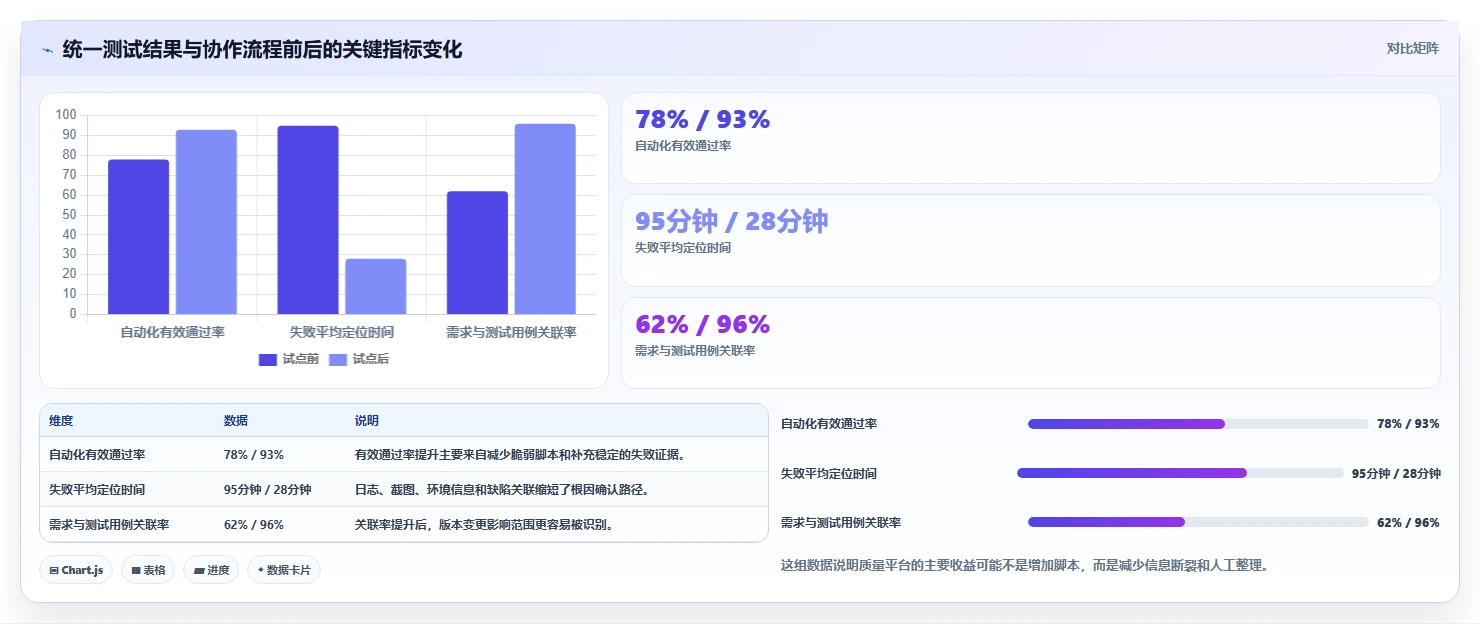Viewport: 1480px width, 624px height.
Task: Click the 需求与测试用例关联率 cell in the table
Action: pyautogui.click(x=109, y=524)
